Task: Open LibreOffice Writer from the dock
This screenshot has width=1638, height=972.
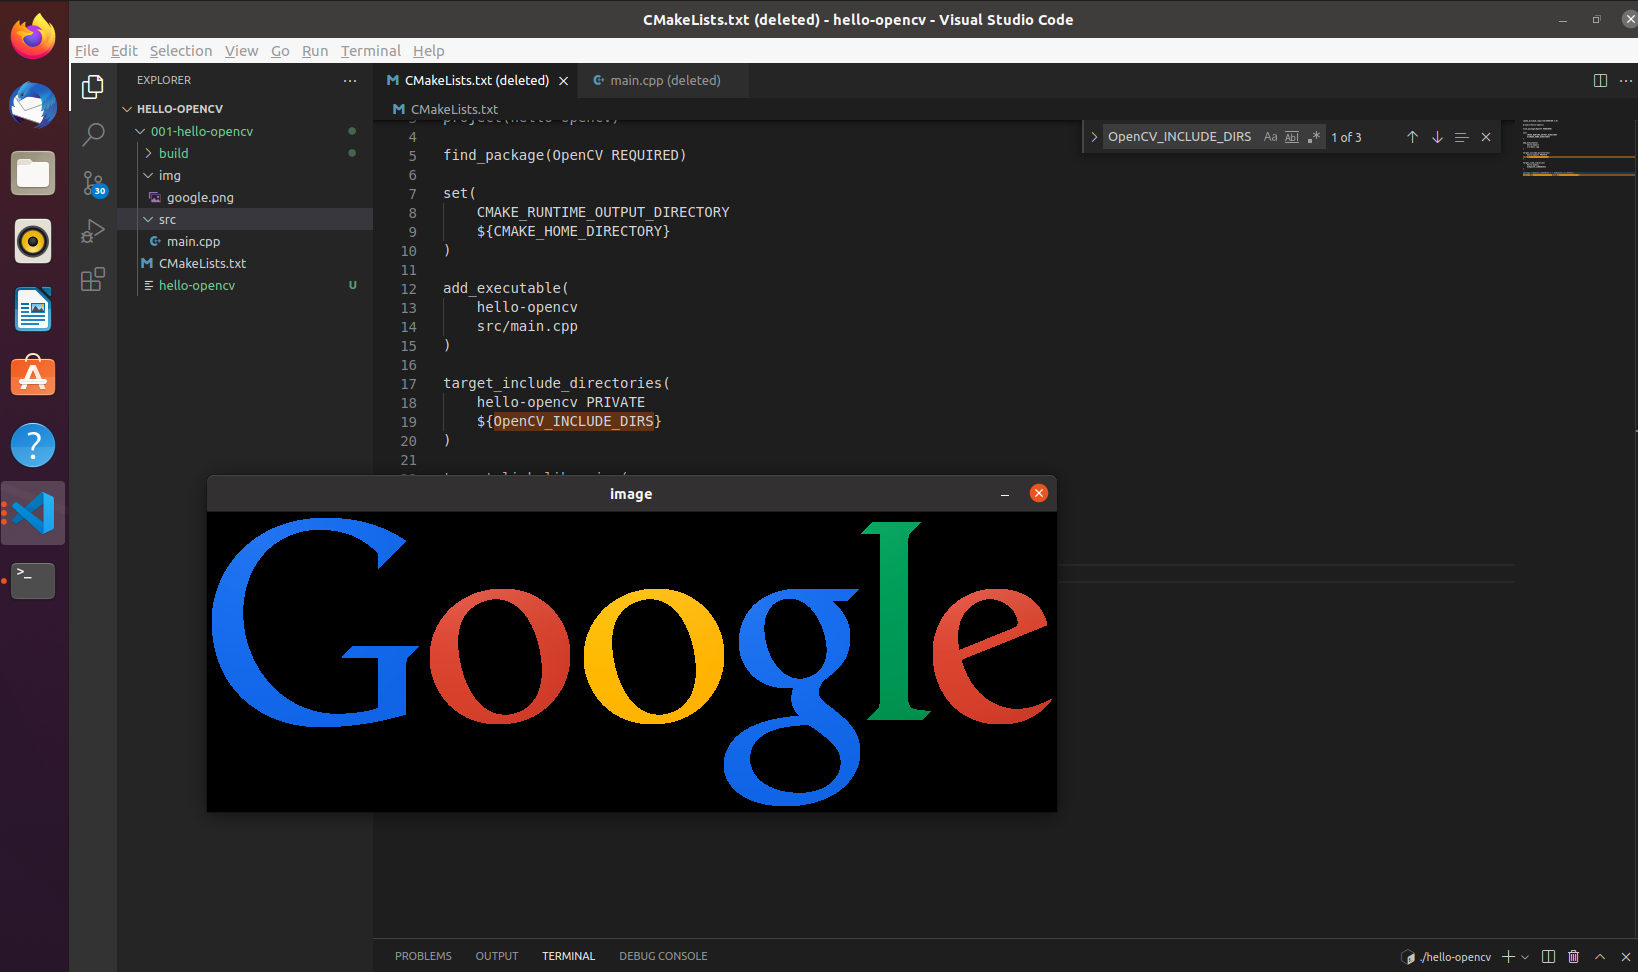Action: click(x=33, y=309)
